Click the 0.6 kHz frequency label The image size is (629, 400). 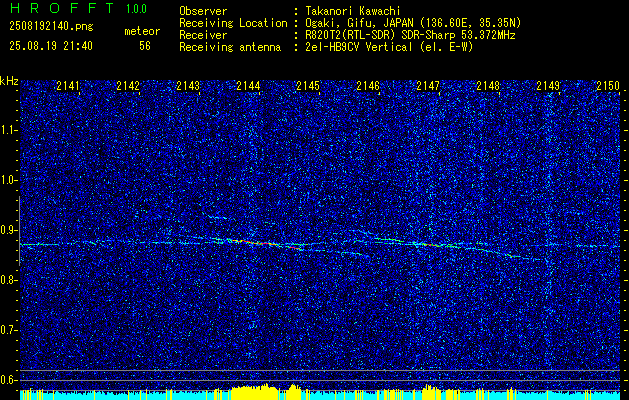point(9,380)
